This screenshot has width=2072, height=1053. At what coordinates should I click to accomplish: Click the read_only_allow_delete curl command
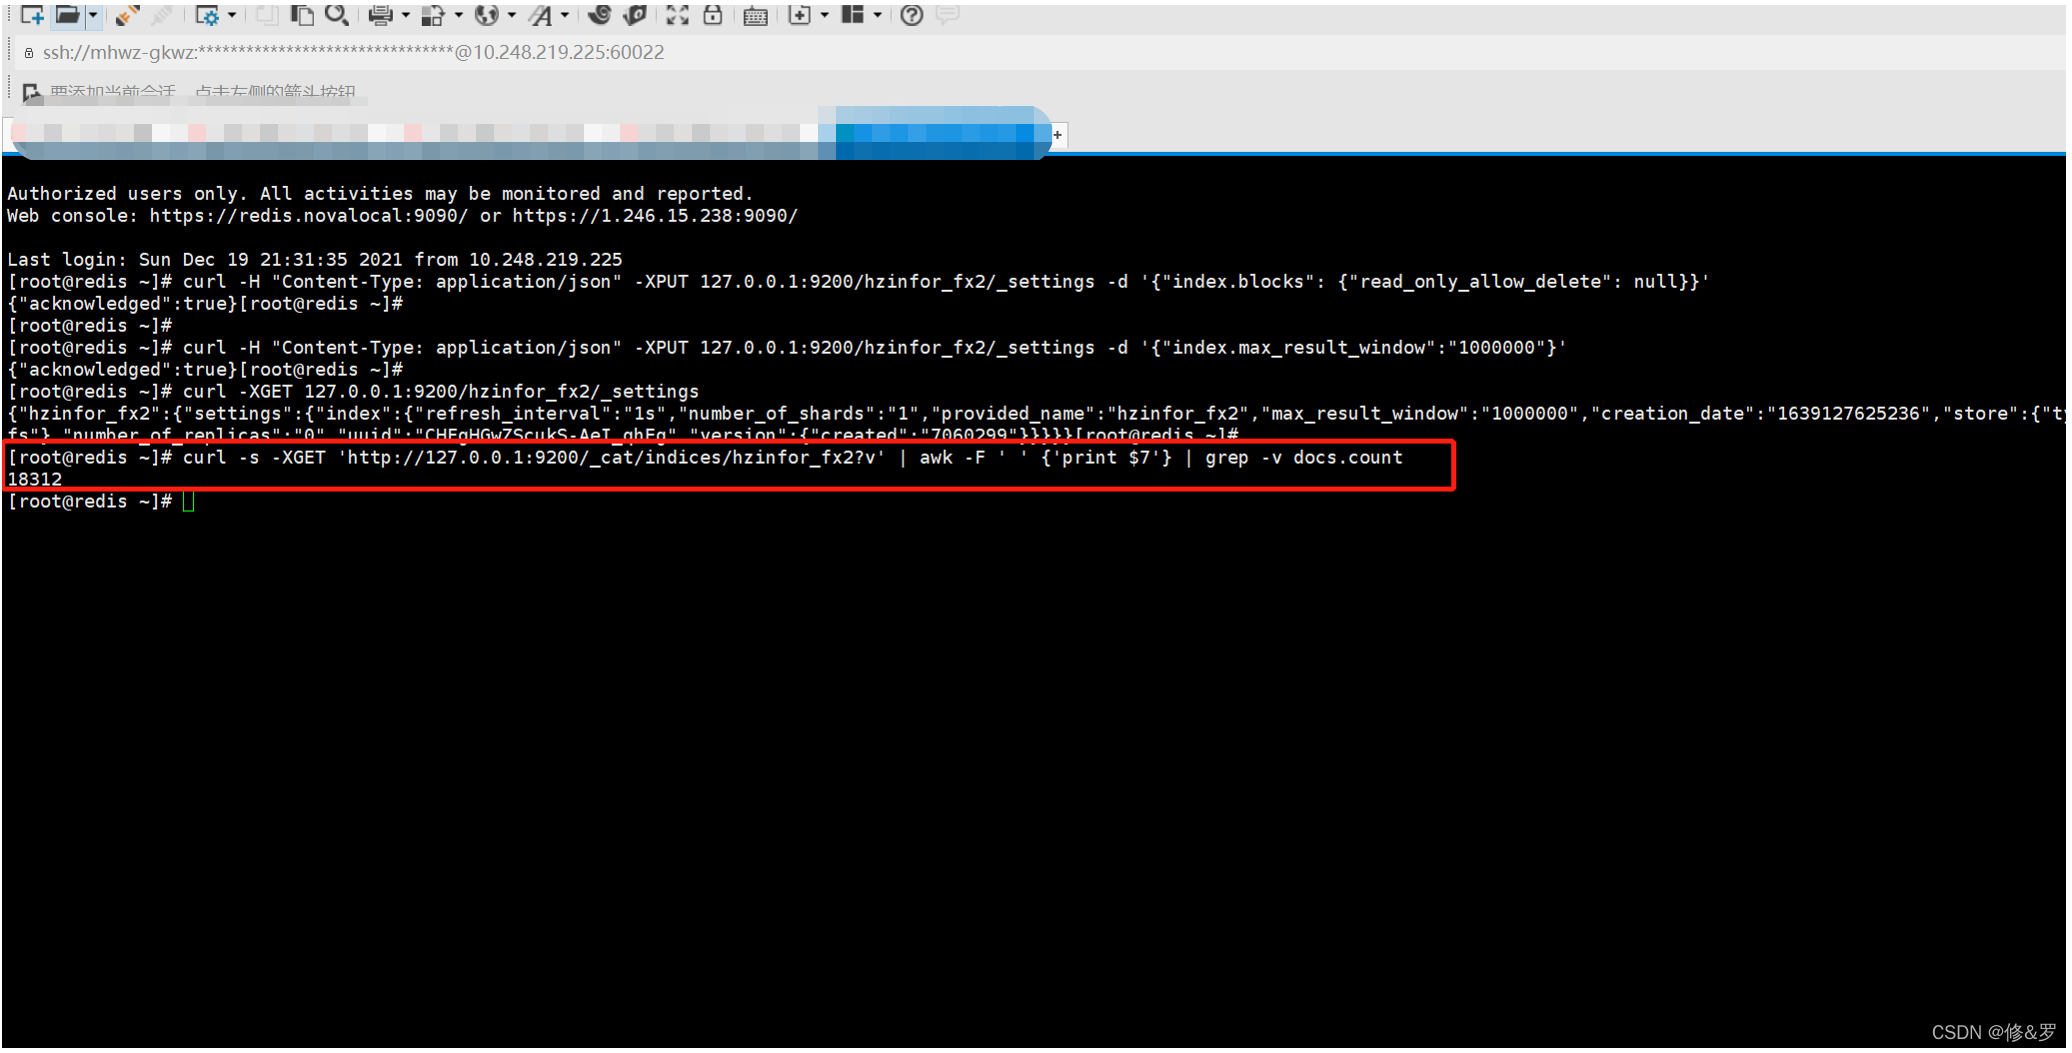tap(946, 282)
